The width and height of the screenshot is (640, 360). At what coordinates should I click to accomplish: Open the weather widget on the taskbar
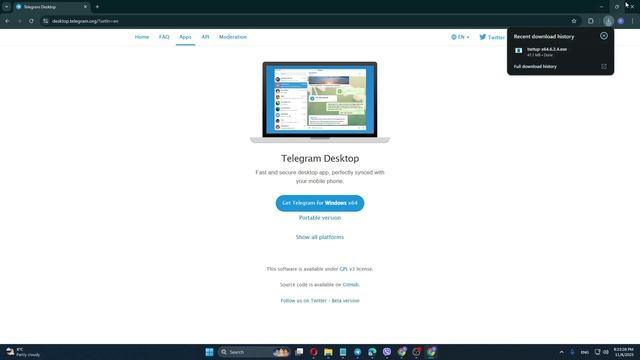23,352
